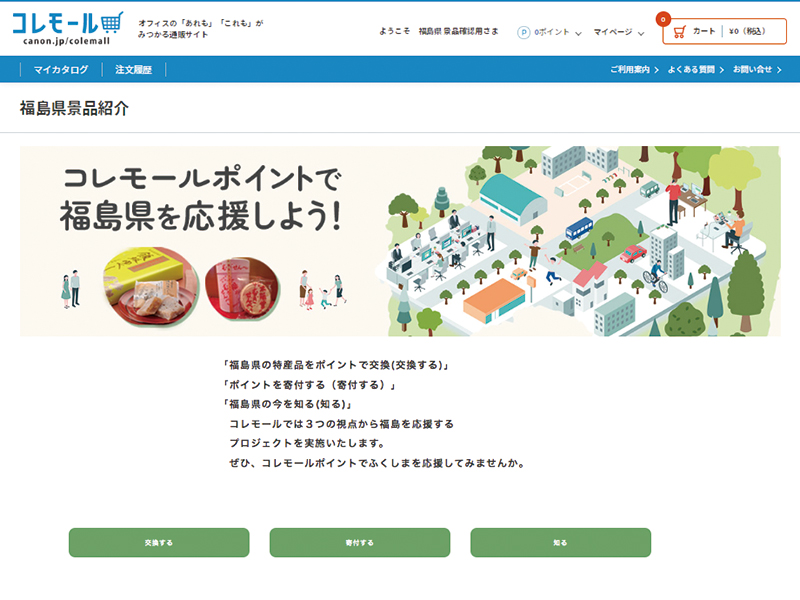Viewport: 800px width, 600px height.
Task: Open the 注文履歴 menu item
Action: click(133, 70)
